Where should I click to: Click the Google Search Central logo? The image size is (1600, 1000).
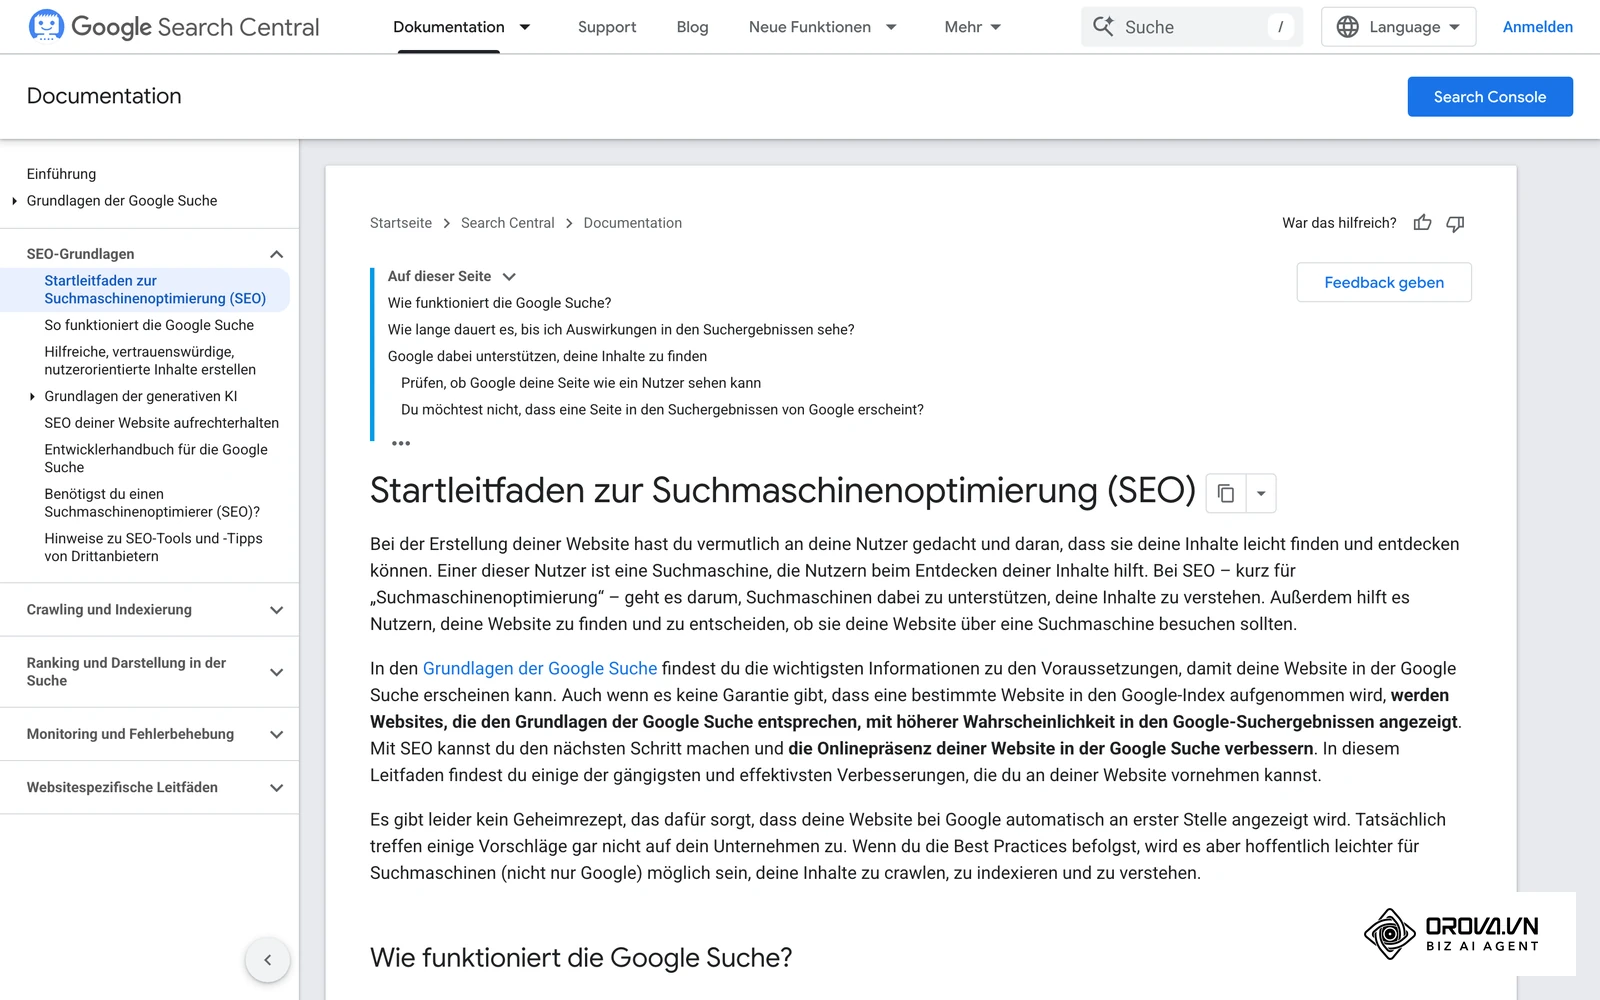174,27
